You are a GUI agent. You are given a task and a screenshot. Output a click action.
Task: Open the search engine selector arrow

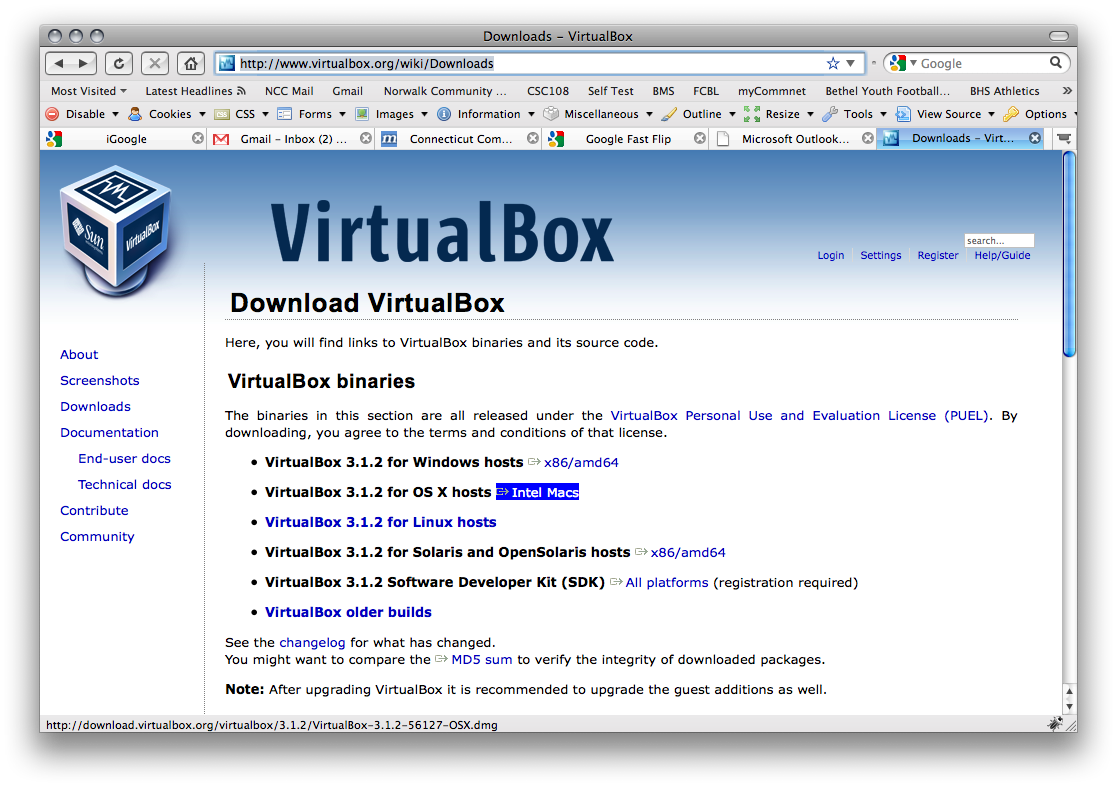click(x=913, y=63)
